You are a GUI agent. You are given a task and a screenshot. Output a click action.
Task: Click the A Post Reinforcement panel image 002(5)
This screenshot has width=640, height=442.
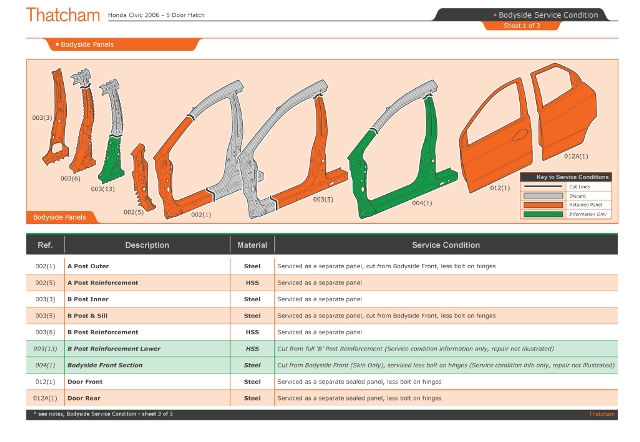click(142, 178)
